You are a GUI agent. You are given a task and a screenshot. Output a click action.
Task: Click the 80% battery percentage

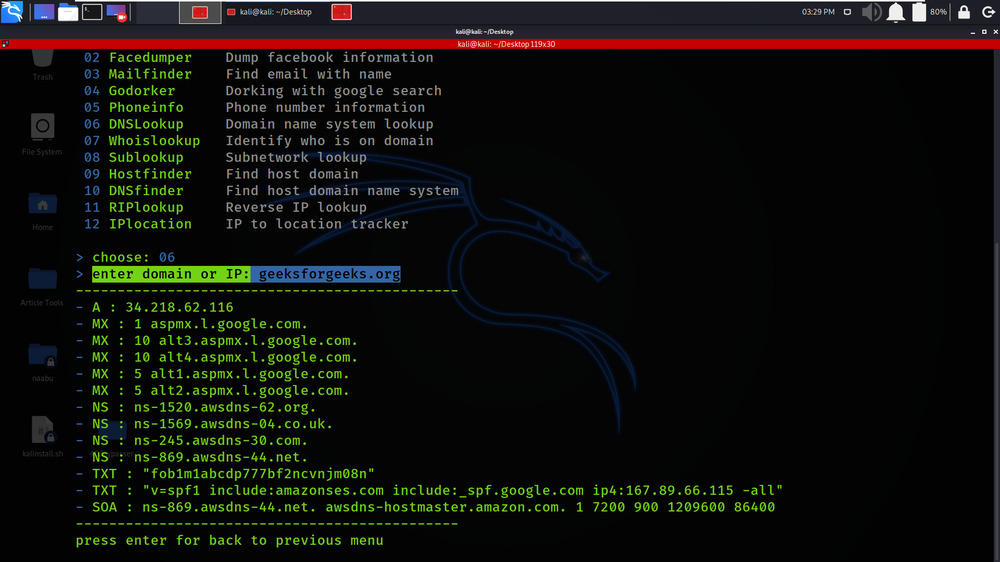[938, 12]
